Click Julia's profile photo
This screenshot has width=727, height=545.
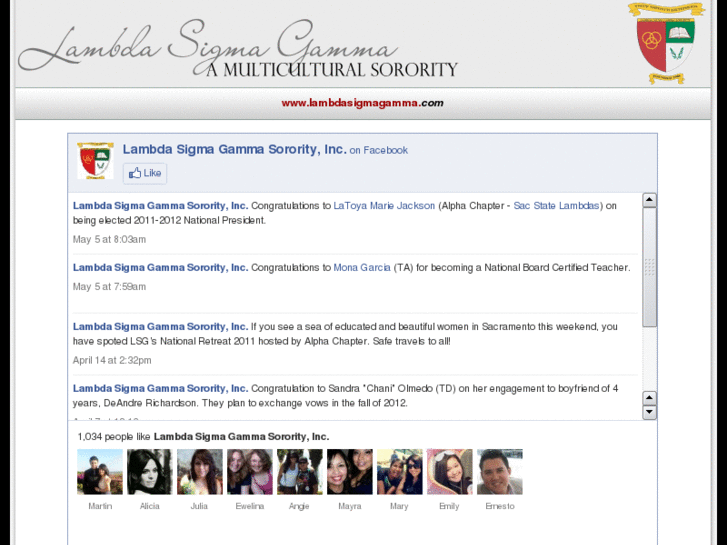[x=200, y=472]
